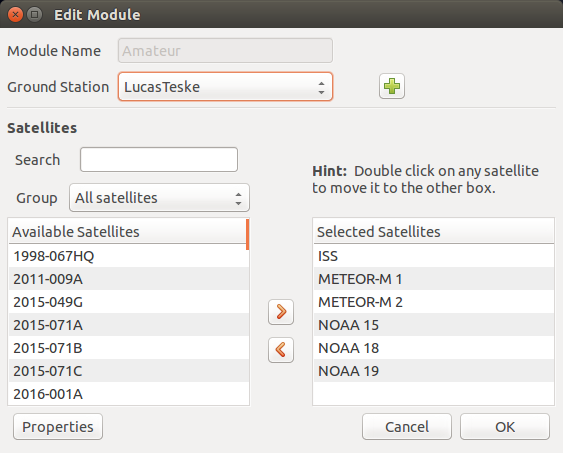Choose NOAA 15 from selected satellites
This screenshot has height=453, width=563.
[x=434, y=325]
